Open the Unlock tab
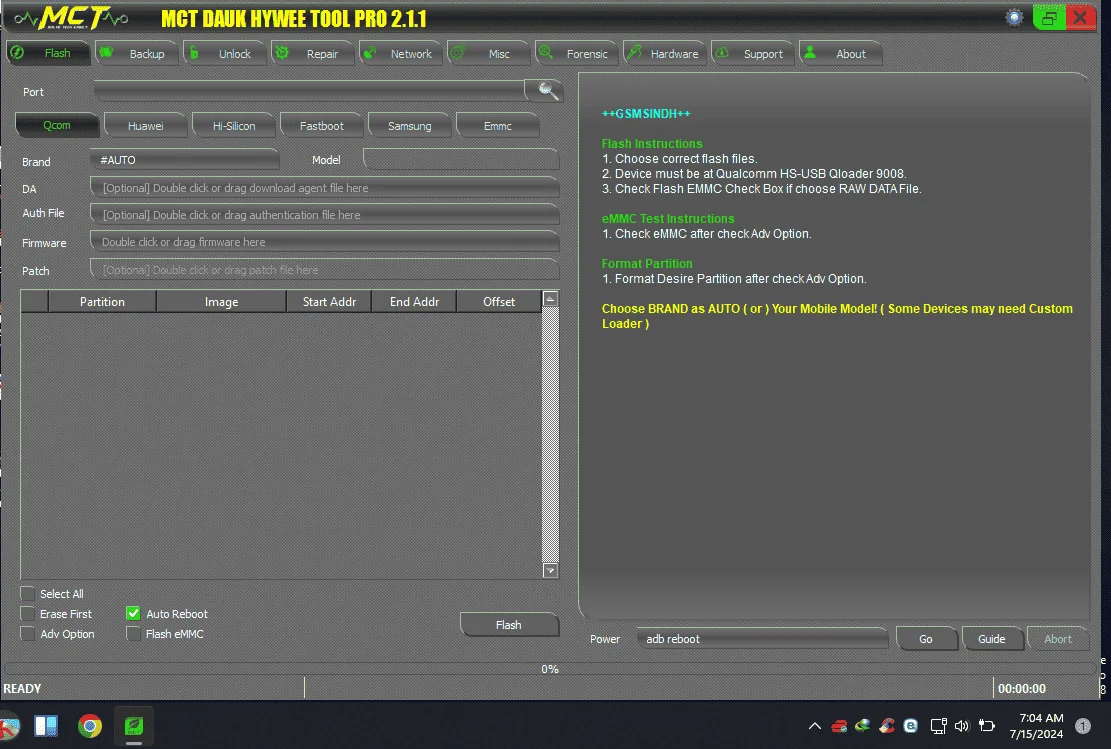1111x749 pixels. (x=224, y=54)
